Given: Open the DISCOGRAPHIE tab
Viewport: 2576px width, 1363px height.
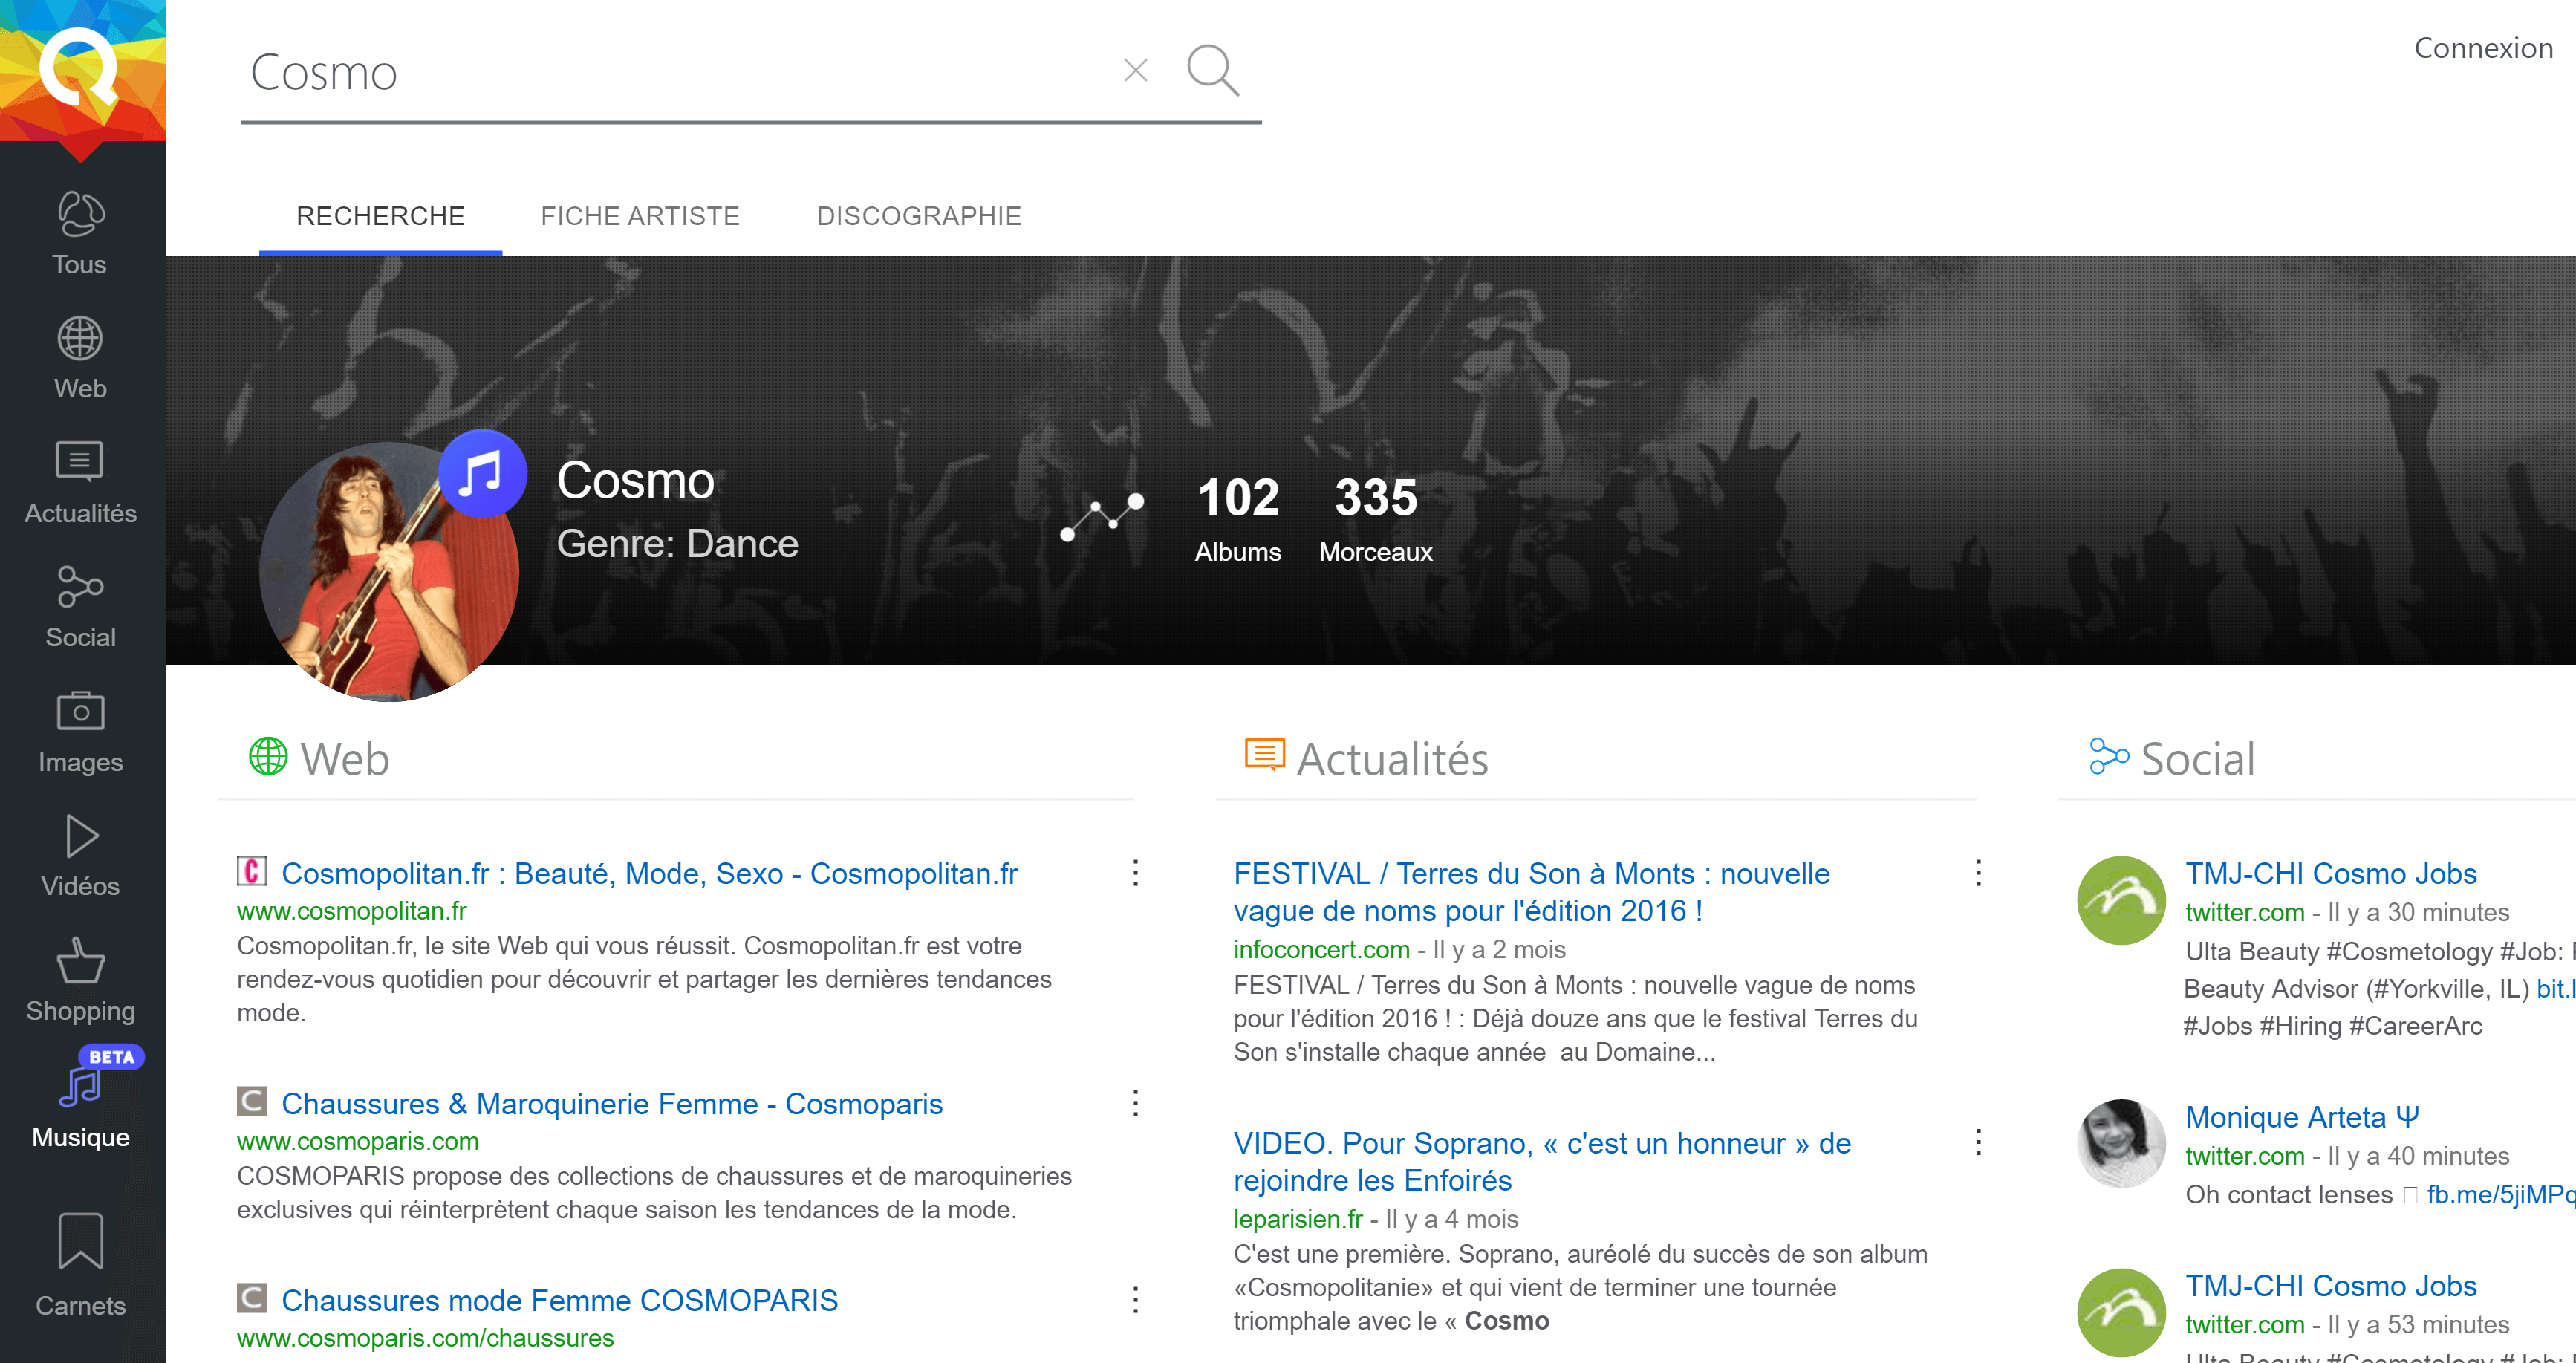Looking at the screenshot, I should click(919, 216).
